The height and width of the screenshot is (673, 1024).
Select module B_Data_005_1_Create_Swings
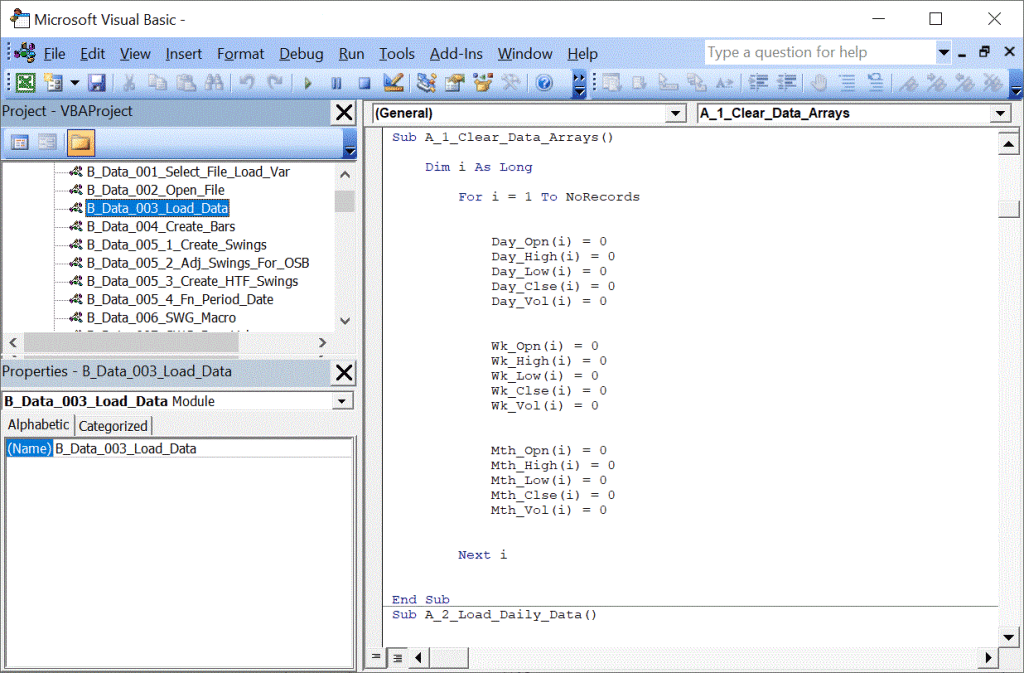click(176, 245)
